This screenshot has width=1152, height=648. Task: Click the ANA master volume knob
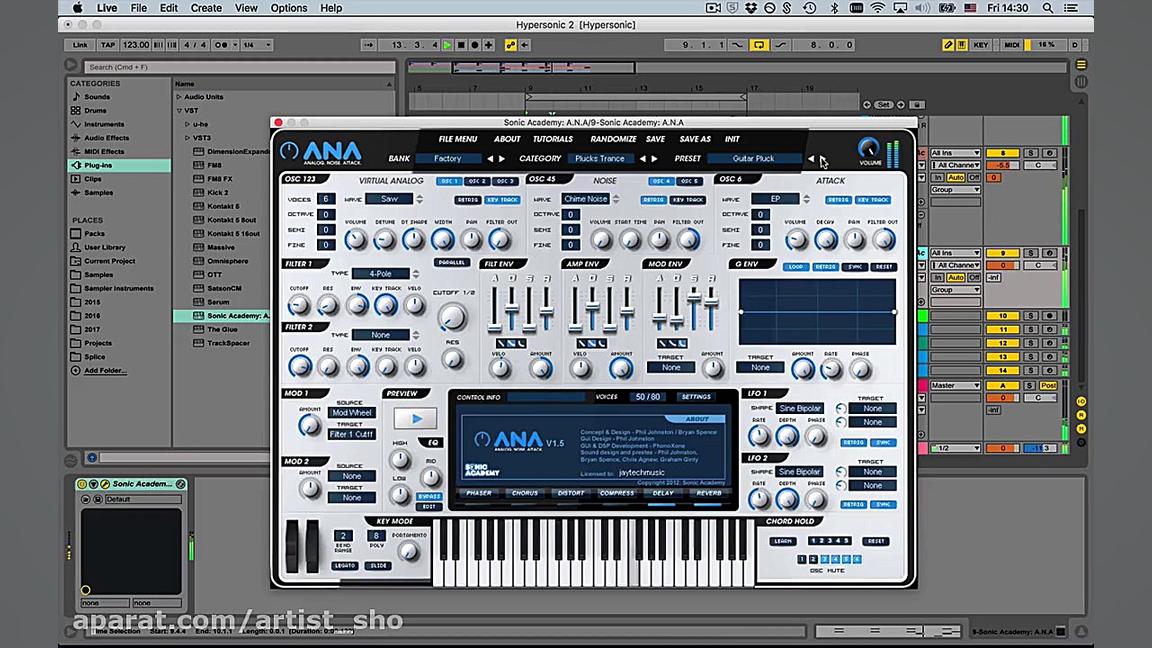pyautogui.click(x=868, y=148)
